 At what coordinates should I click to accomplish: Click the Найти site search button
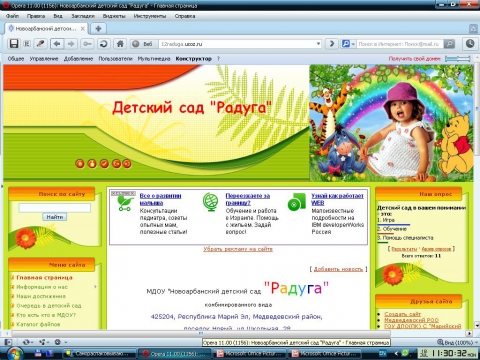(55, 217)
